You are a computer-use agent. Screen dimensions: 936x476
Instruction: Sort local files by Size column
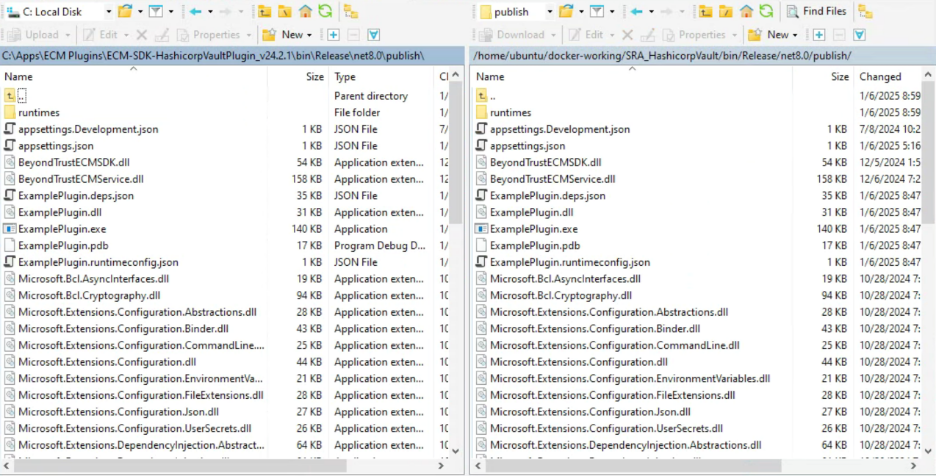click(x=298, y=76)
